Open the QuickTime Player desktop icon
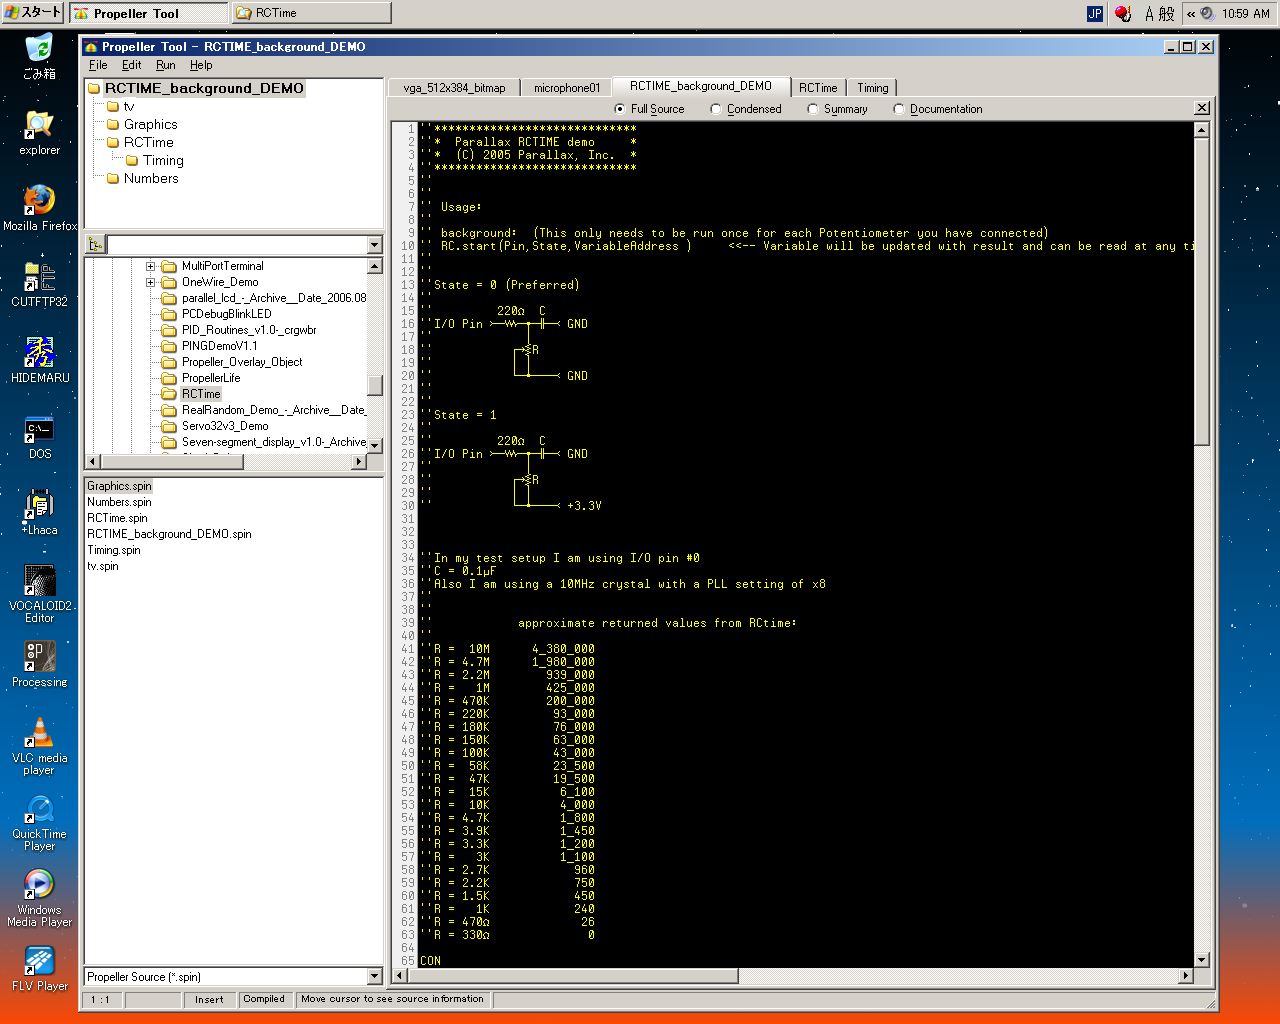 click(39, 810)
